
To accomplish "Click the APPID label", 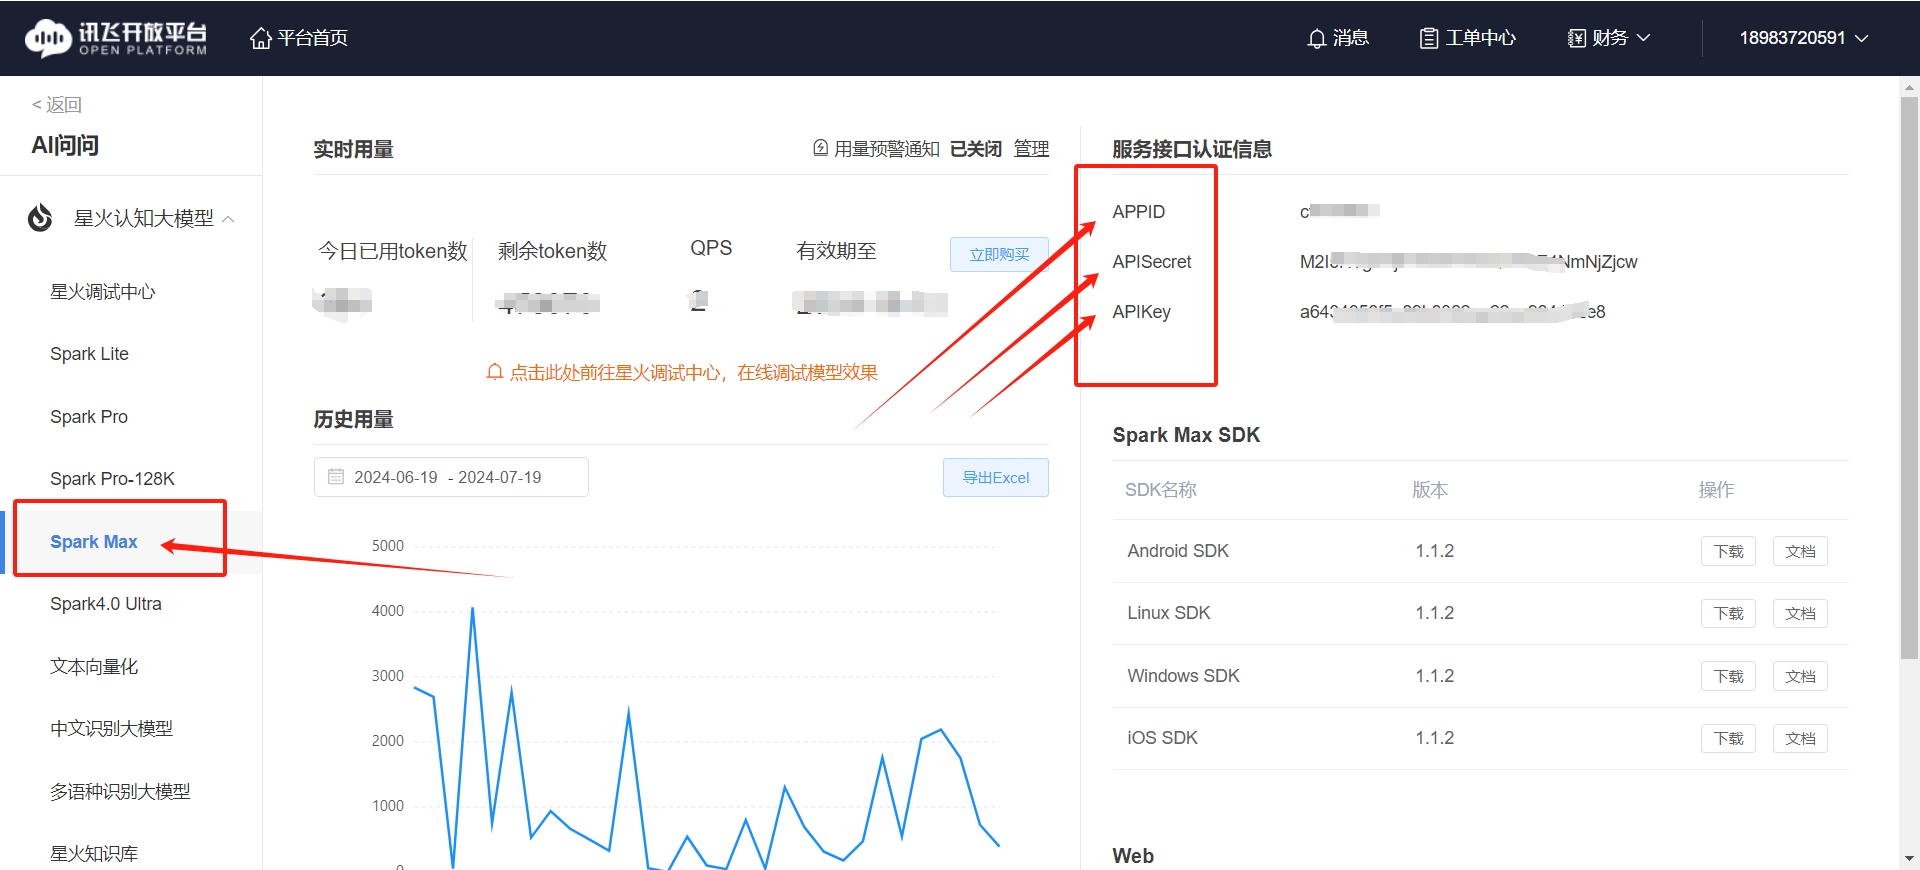I will 1138,212.
